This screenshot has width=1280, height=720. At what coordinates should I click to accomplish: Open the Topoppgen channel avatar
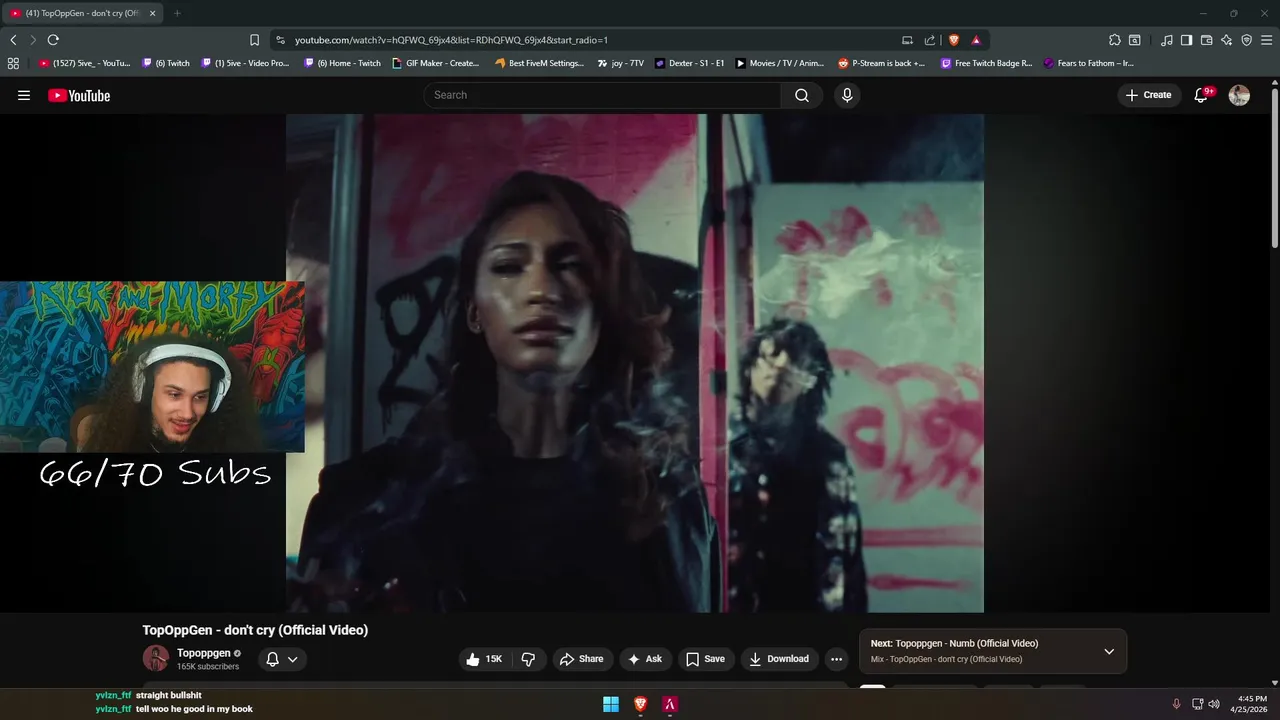pyautogui.click(x=156, y=658)
